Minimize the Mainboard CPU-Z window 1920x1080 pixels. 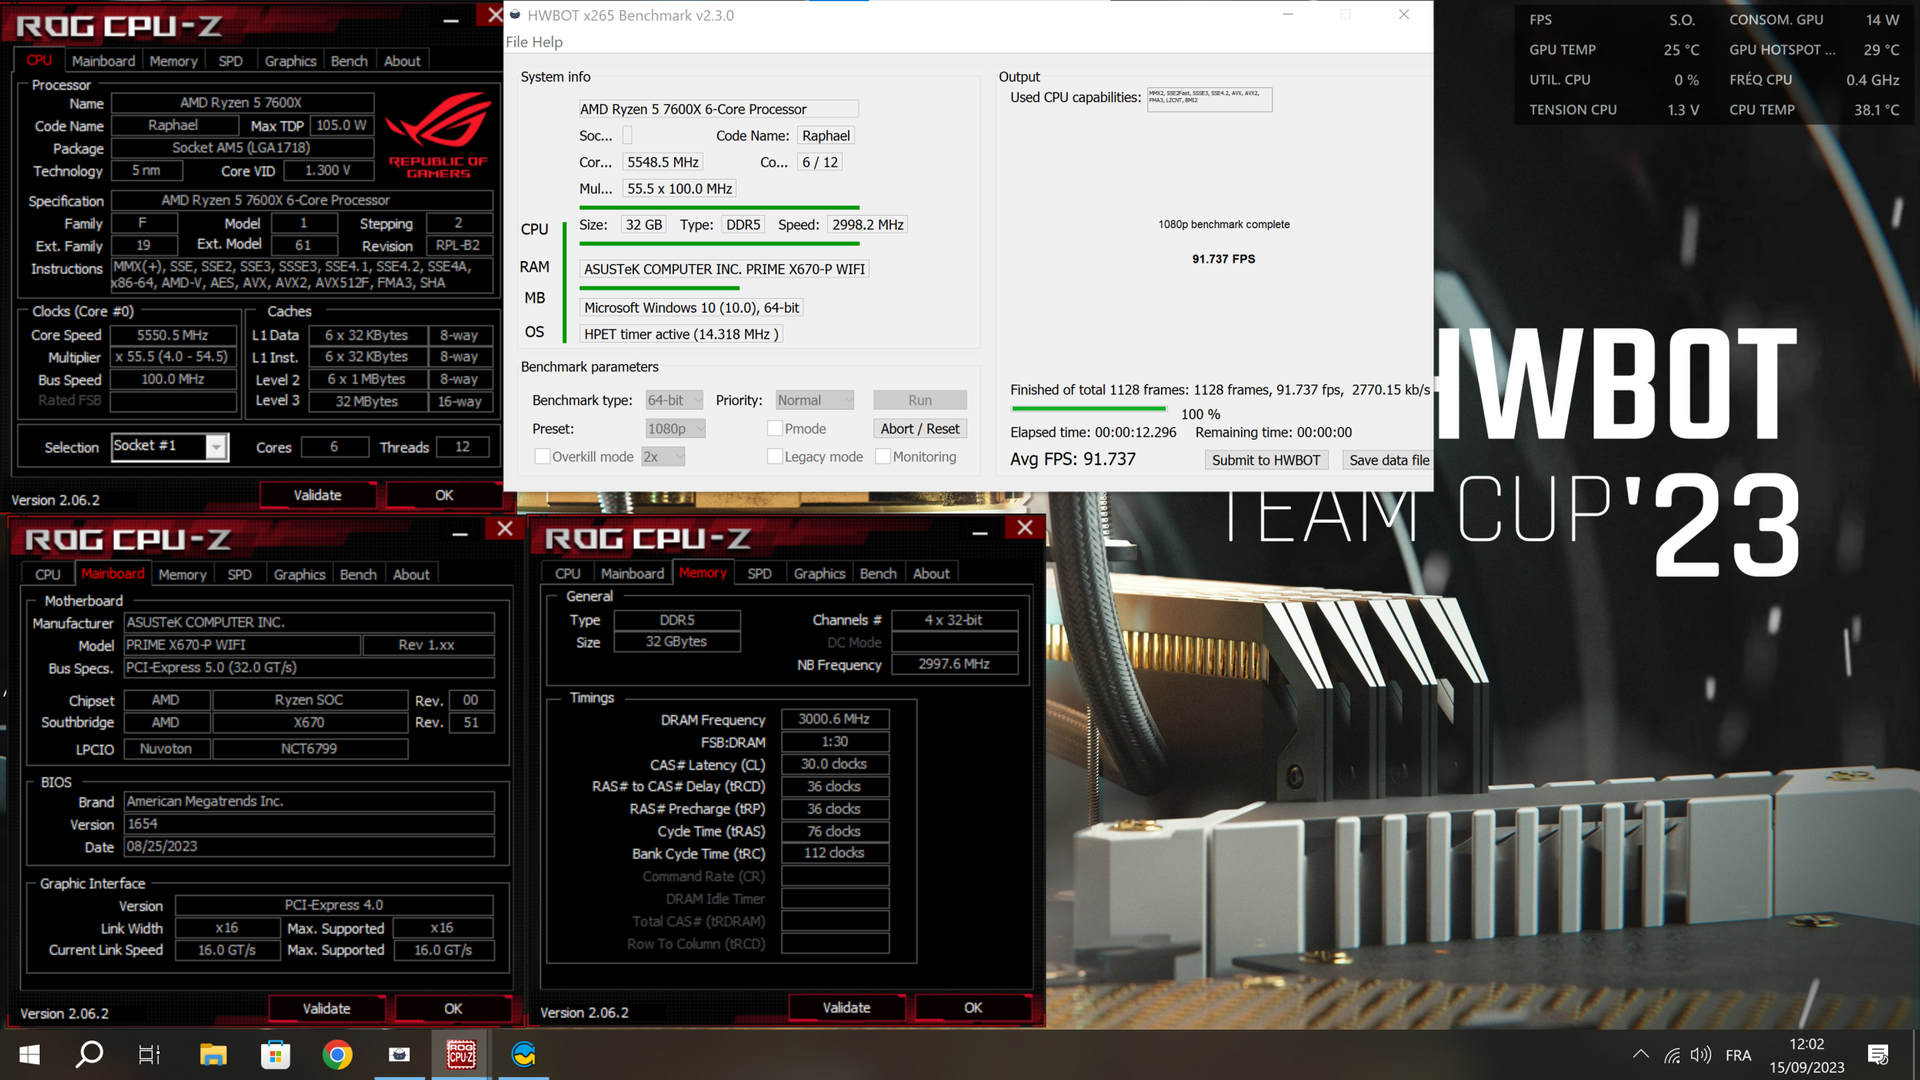pyautogui.click(x=460, y=533)
